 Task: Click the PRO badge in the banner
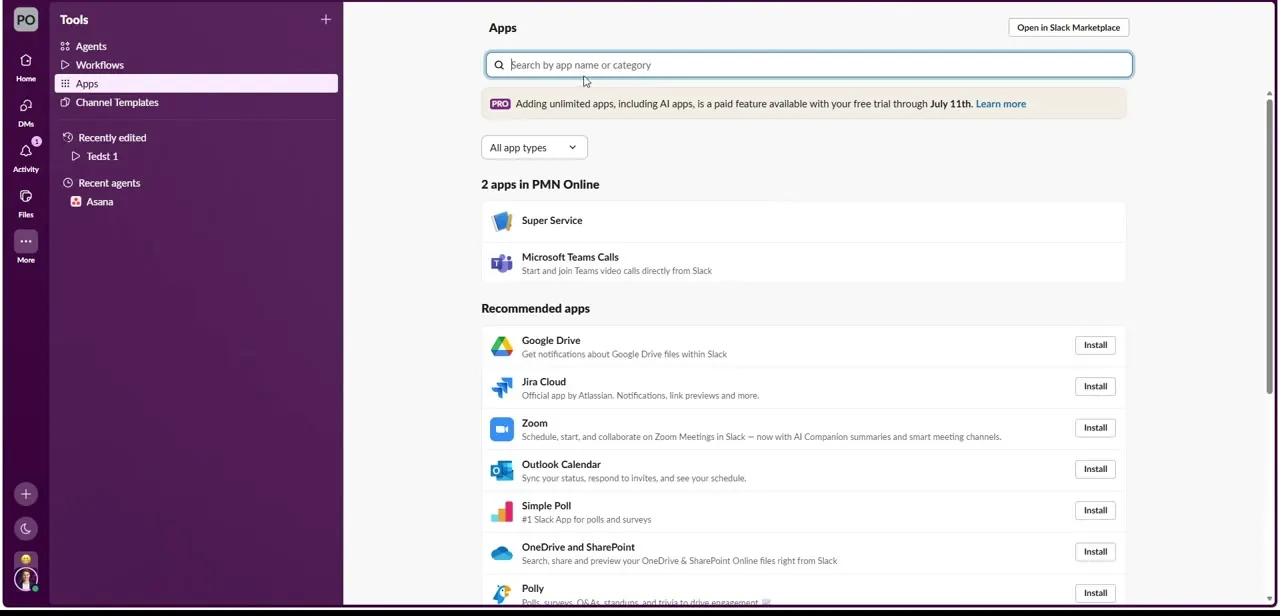click(500, 104)
